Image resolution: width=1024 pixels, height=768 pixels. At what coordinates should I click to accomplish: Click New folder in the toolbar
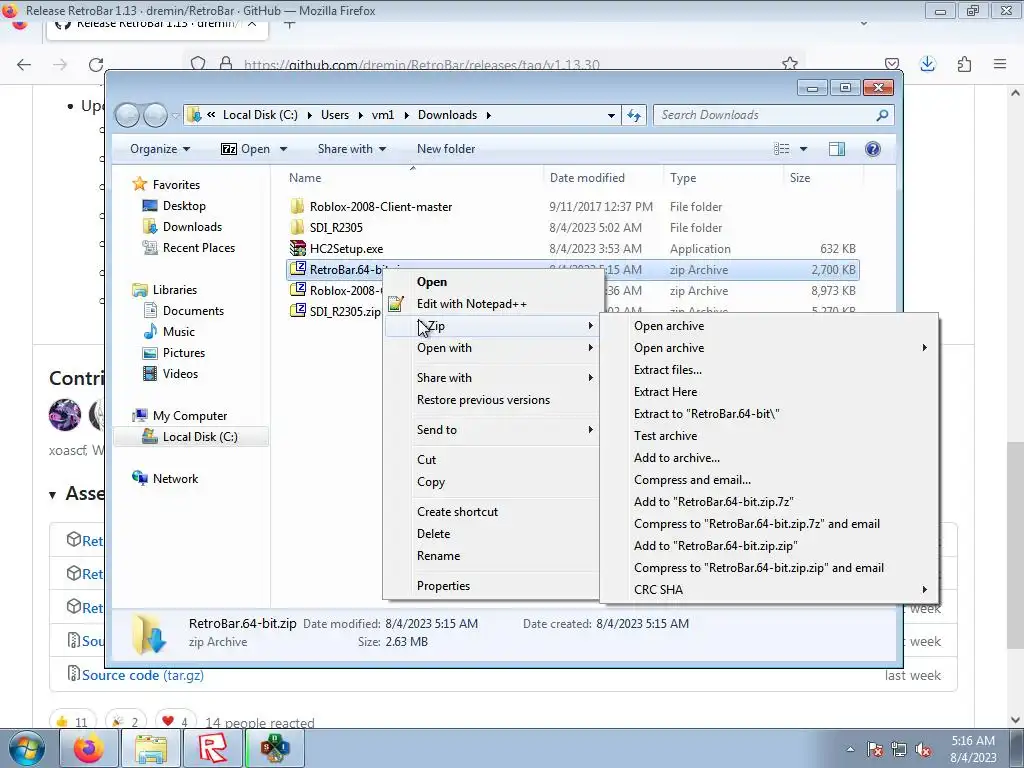tap(446, 149)
